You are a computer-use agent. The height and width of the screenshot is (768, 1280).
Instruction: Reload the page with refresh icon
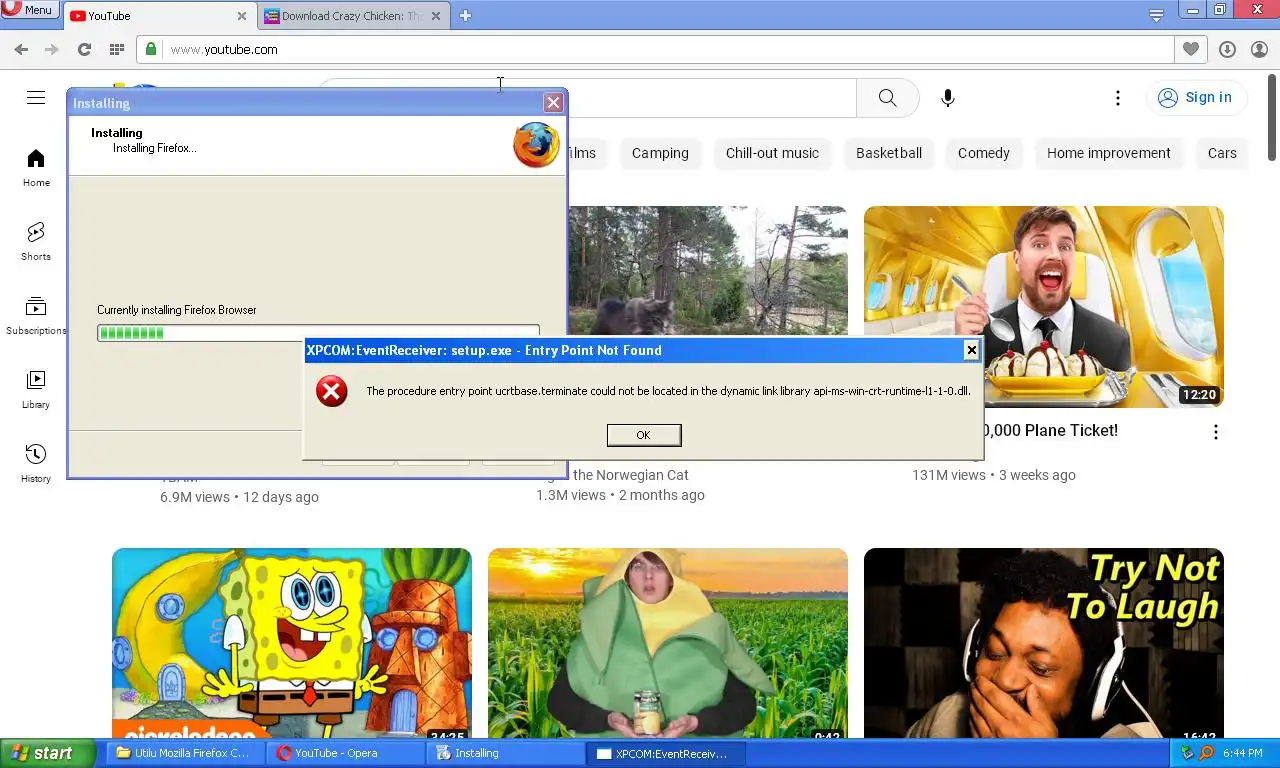pos(84,49)
